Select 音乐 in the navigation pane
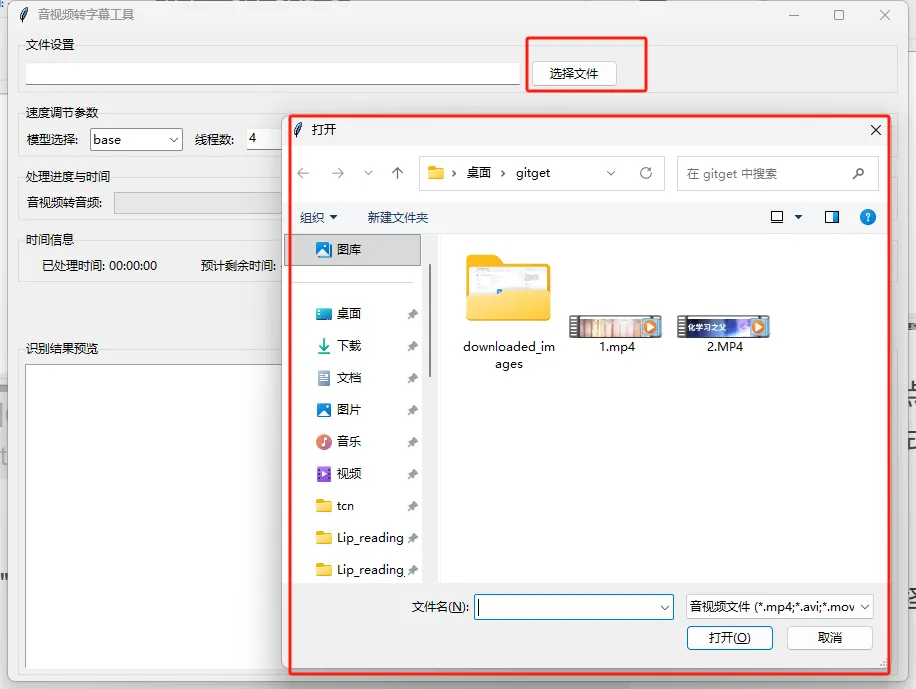Image resolution: width=916 pixels, height=689 pixels. click(x=349, y=442)
